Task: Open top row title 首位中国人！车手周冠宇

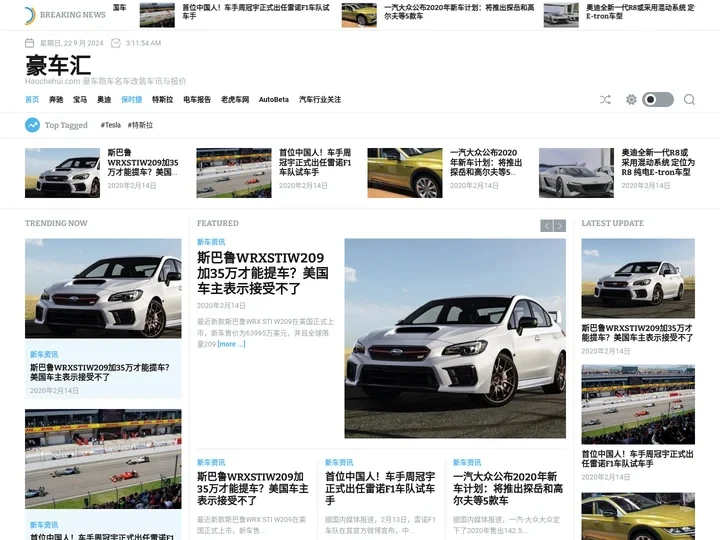Action: [315, 162]
